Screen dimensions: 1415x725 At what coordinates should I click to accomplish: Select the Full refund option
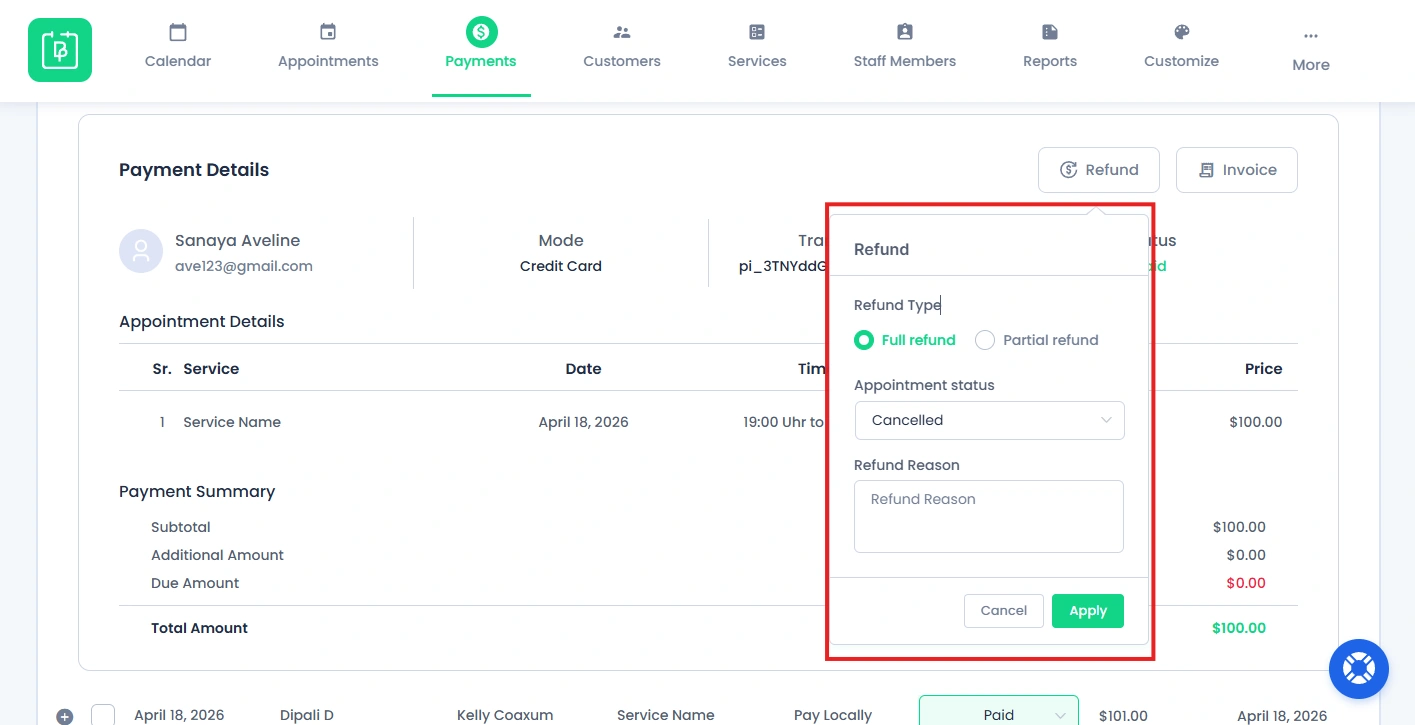905,340
